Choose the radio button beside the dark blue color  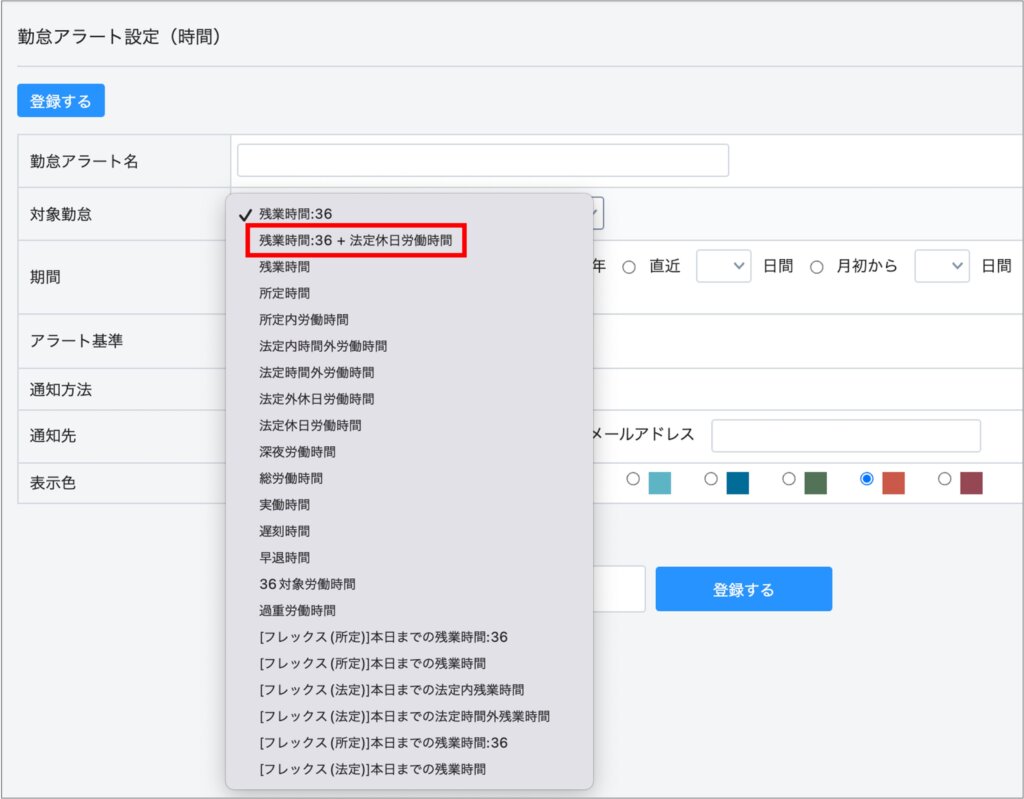(x=710, y=479)
